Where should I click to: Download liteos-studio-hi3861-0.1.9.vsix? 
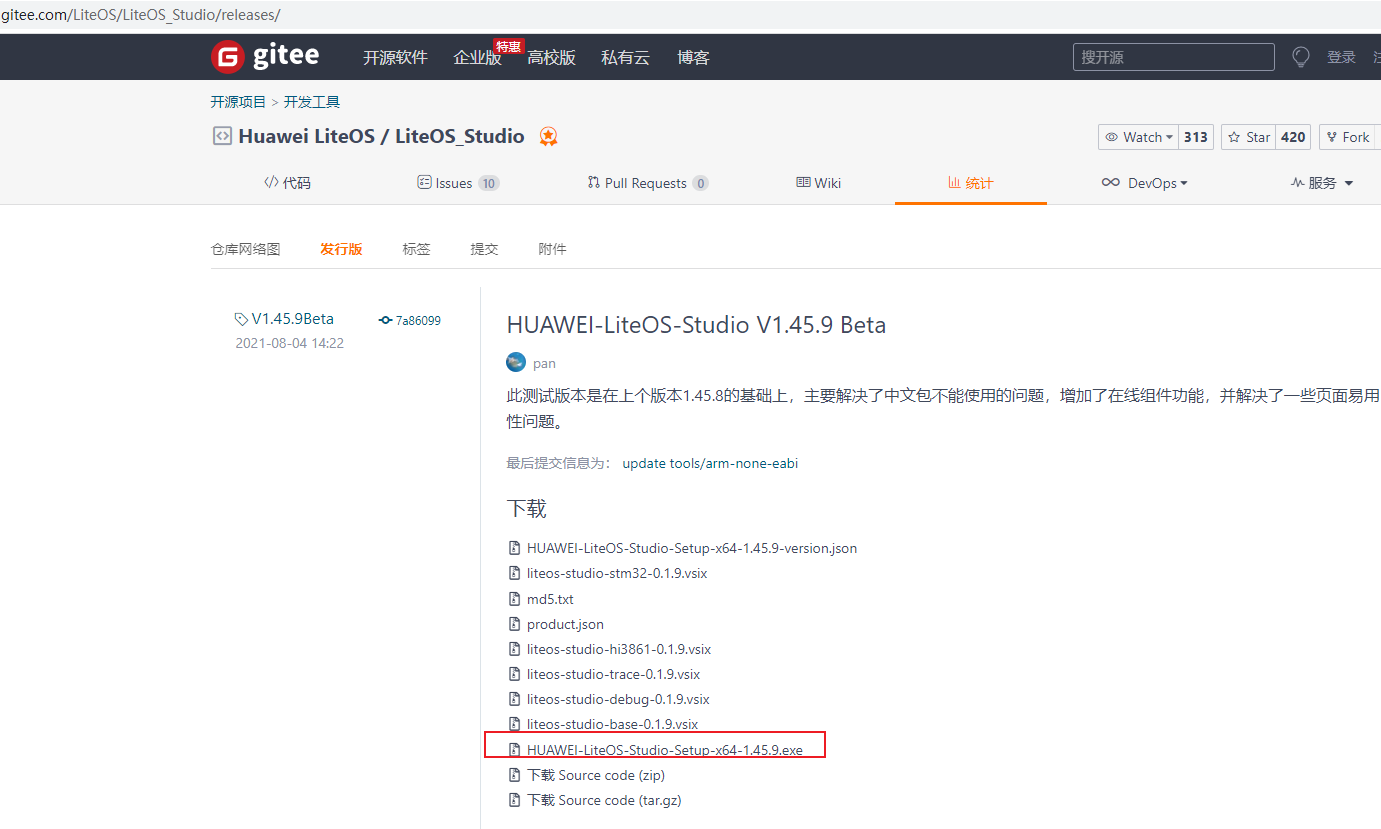click(x=619, y=649)
